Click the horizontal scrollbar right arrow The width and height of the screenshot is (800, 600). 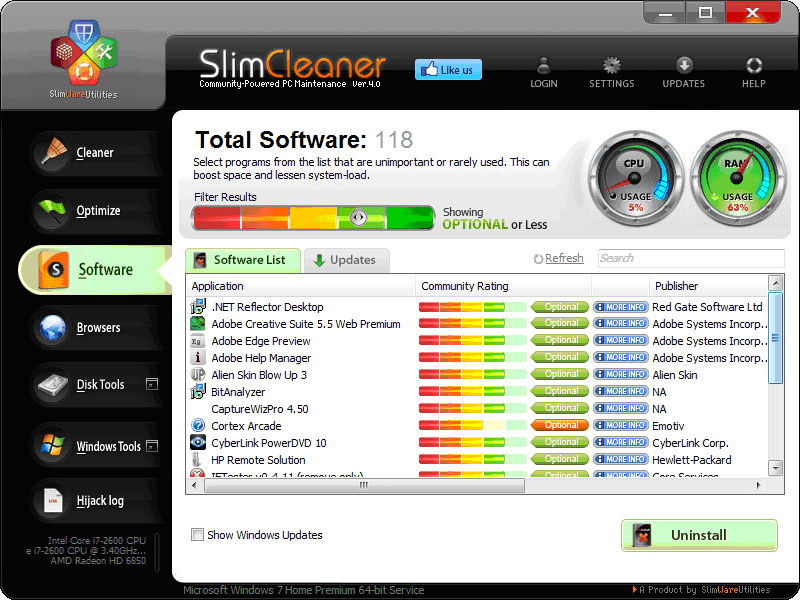(759, 485)
